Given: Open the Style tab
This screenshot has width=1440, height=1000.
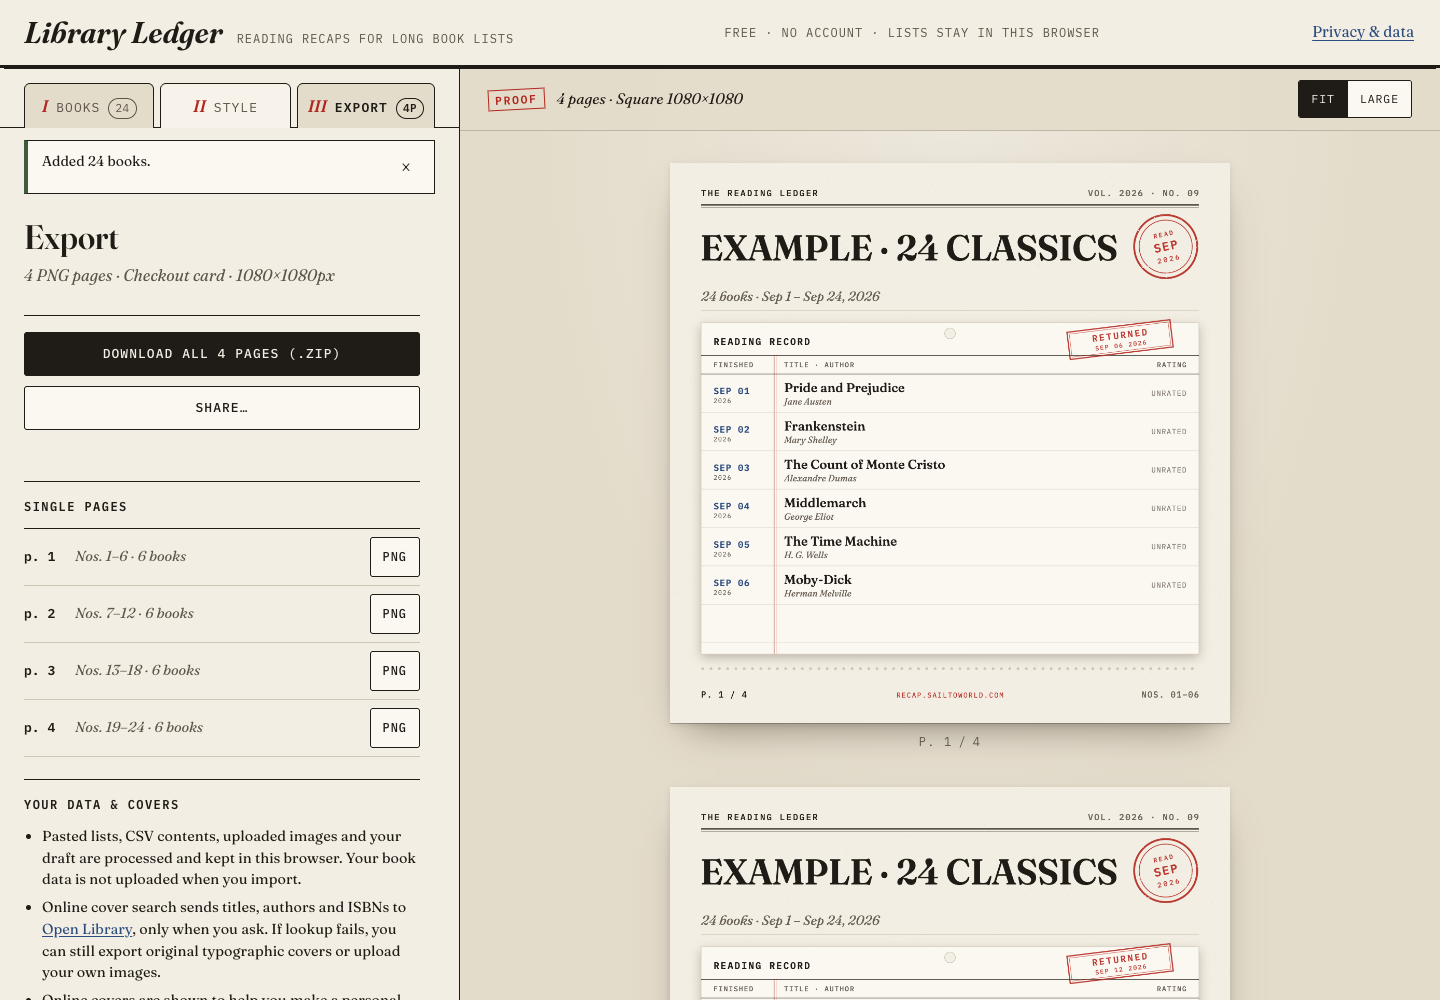Looking at the screenshot, I should click(225, 106).
